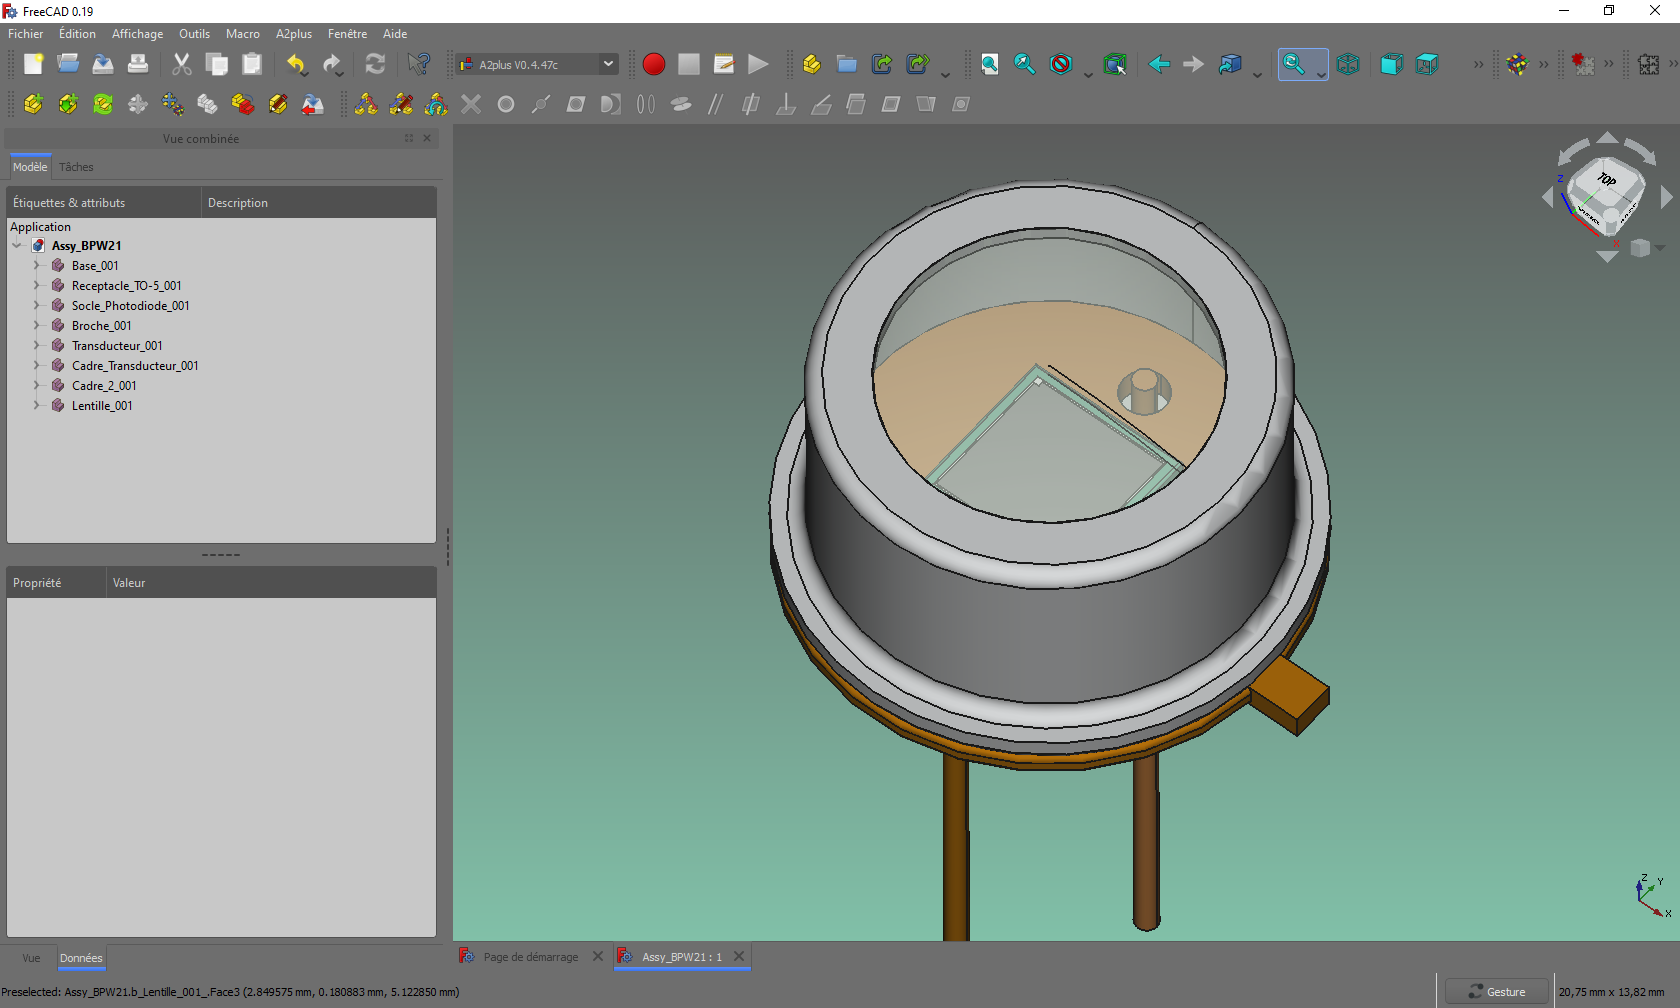The image size is (1680, 1008).
Task: Click the first yellow add-part icon in A2plus toolbar
Action: [33, 104]
